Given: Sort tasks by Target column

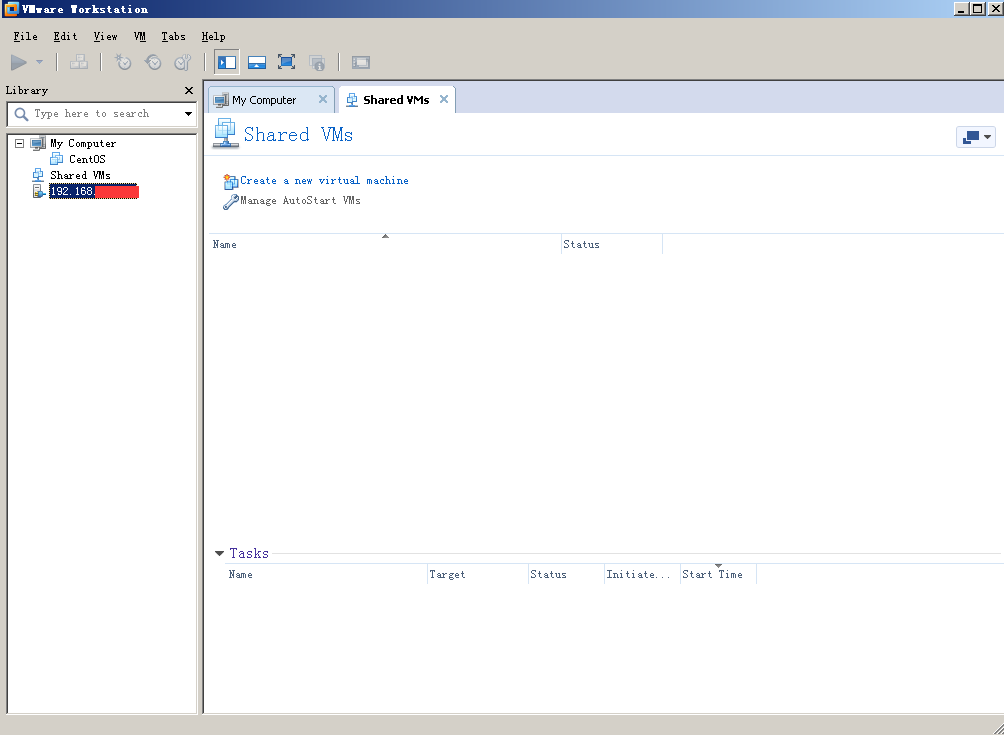Looking at the screenshot, I should pyautogui.click(x=478, y=574).
